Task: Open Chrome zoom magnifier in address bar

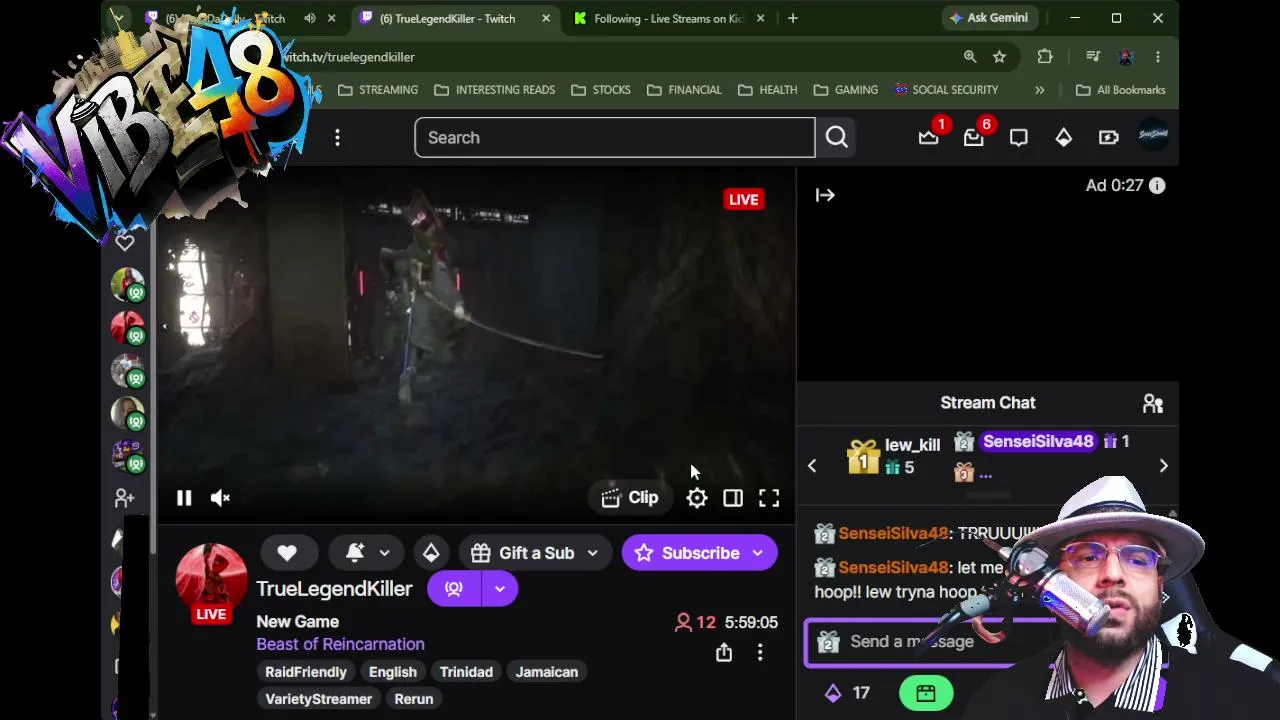Action: [x=970, y=57]
